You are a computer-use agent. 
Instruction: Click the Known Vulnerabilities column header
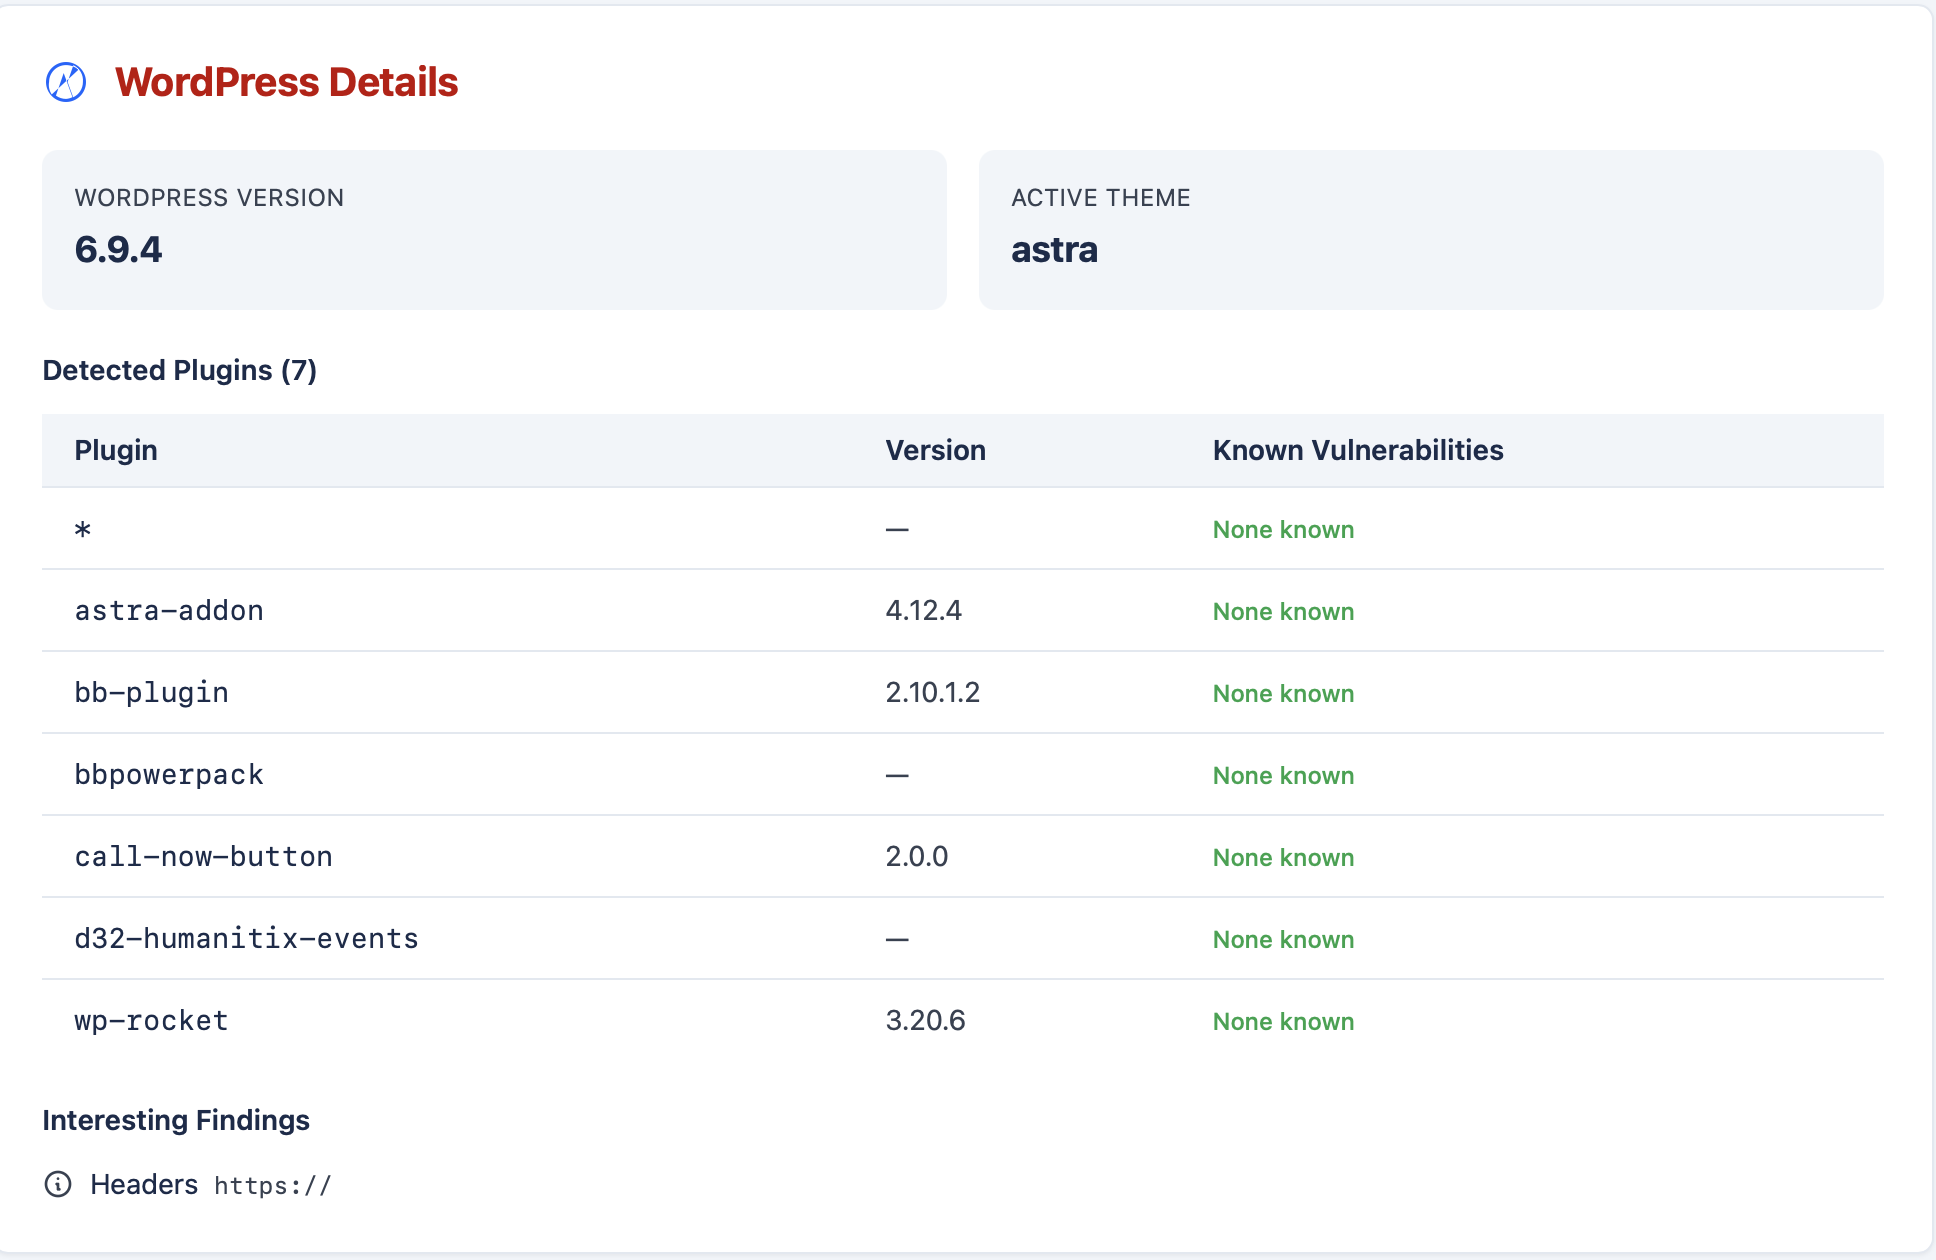pos(1358,450)
